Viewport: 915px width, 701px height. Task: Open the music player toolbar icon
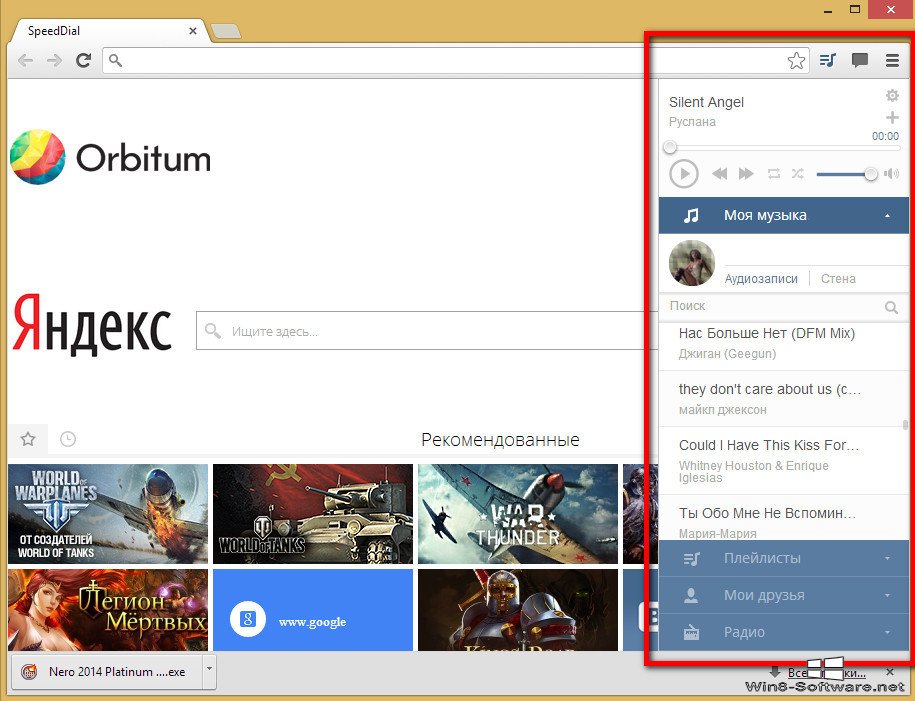pyautogui.click(x=827, y=60)
